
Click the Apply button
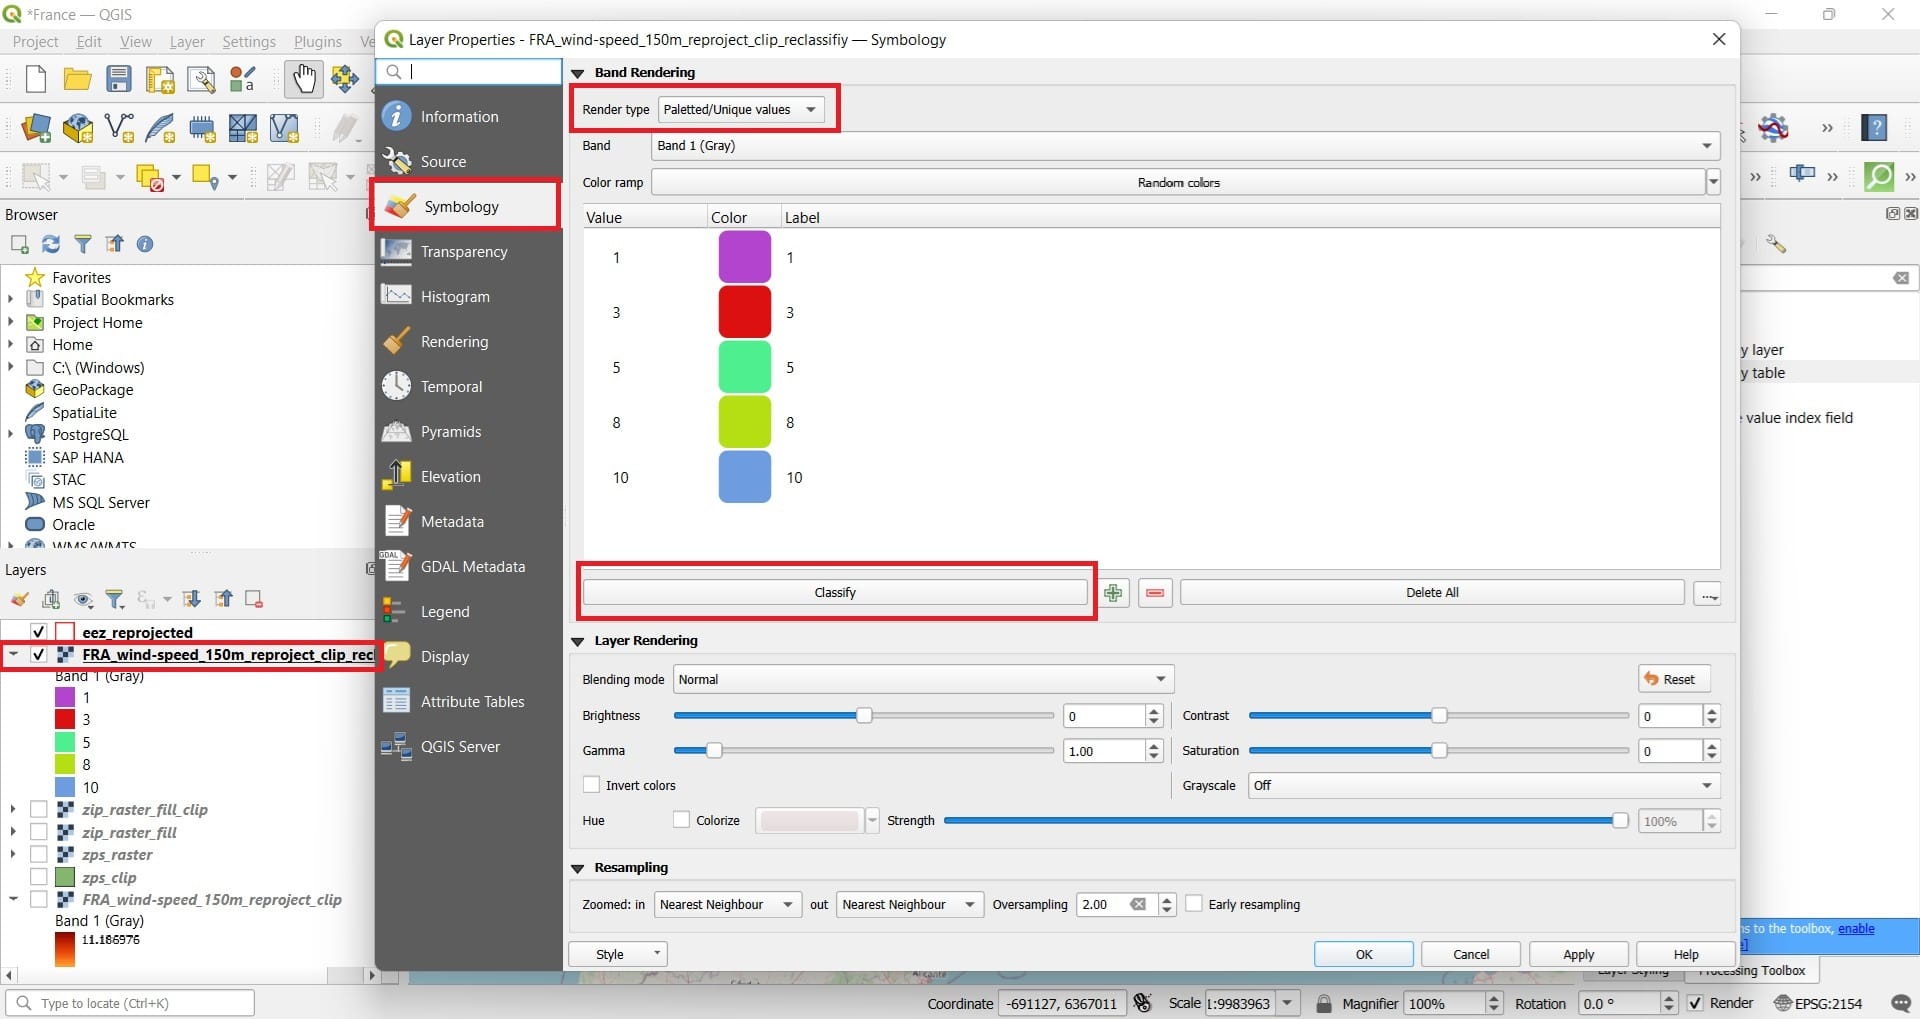pyautogui.click(x=1579, y=954)
